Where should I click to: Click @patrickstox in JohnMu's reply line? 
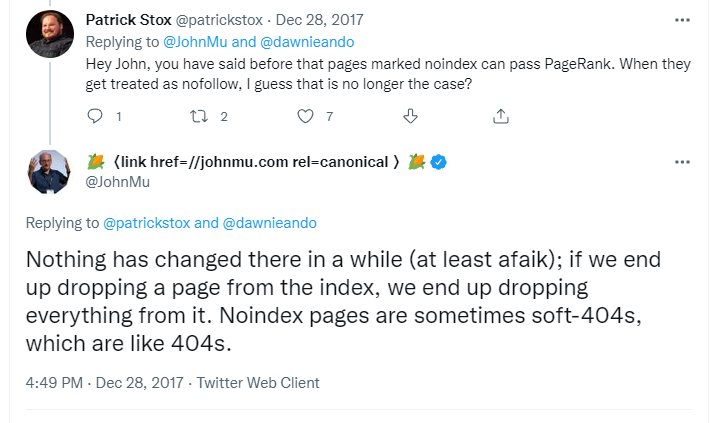click(146, 223)
